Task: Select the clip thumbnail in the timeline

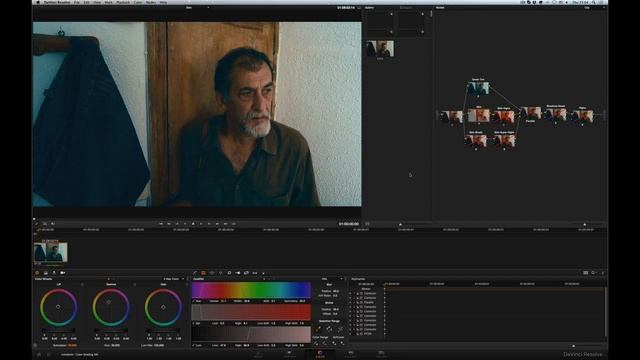Action: point(51,252)
